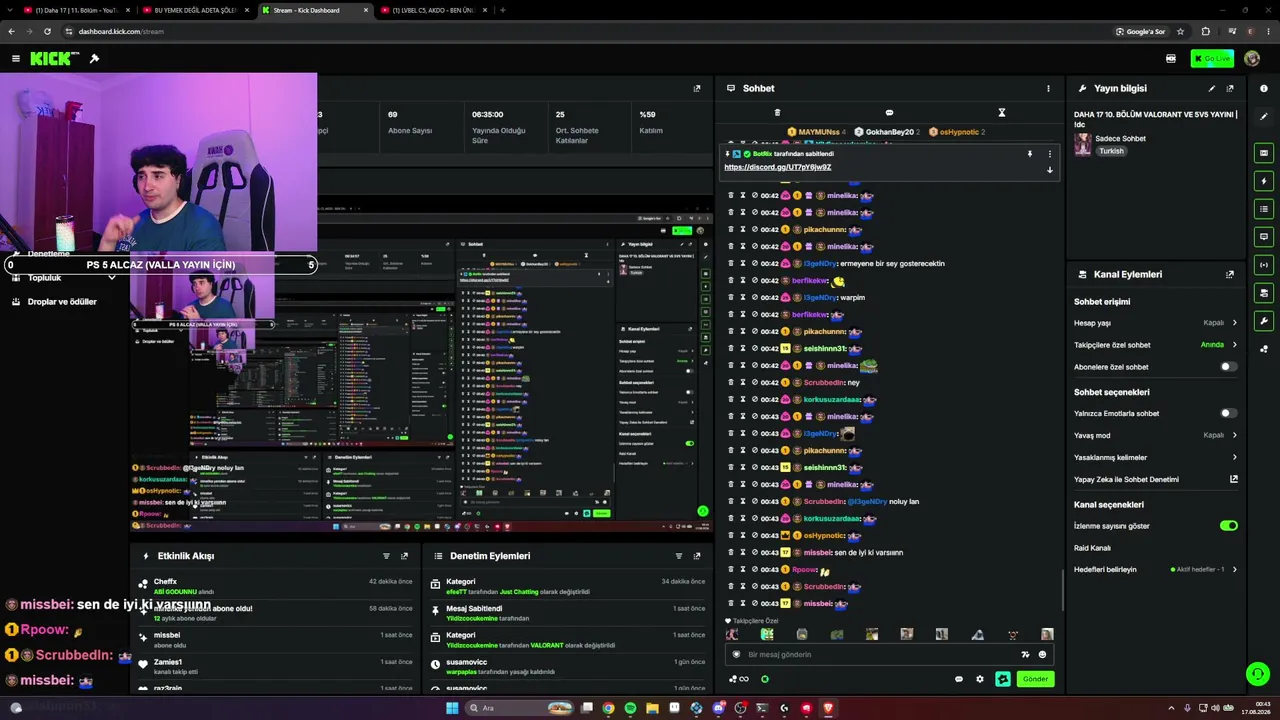Screen dimensions: 1280x720
Task: Pop out the Yayın bilgisi panel
Action: click(1230, 88)
